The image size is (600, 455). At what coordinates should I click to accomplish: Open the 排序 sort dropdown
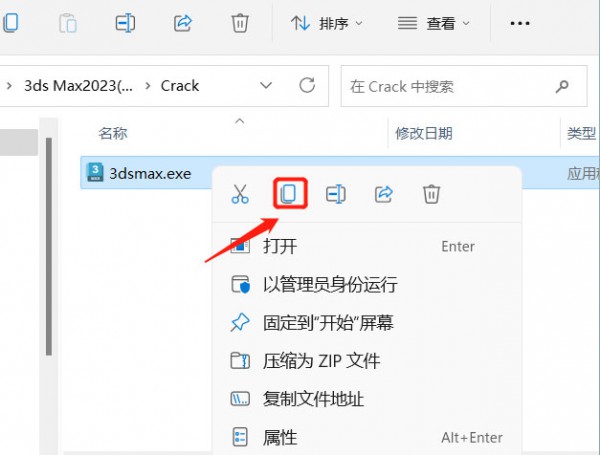(x=326, y=24)
